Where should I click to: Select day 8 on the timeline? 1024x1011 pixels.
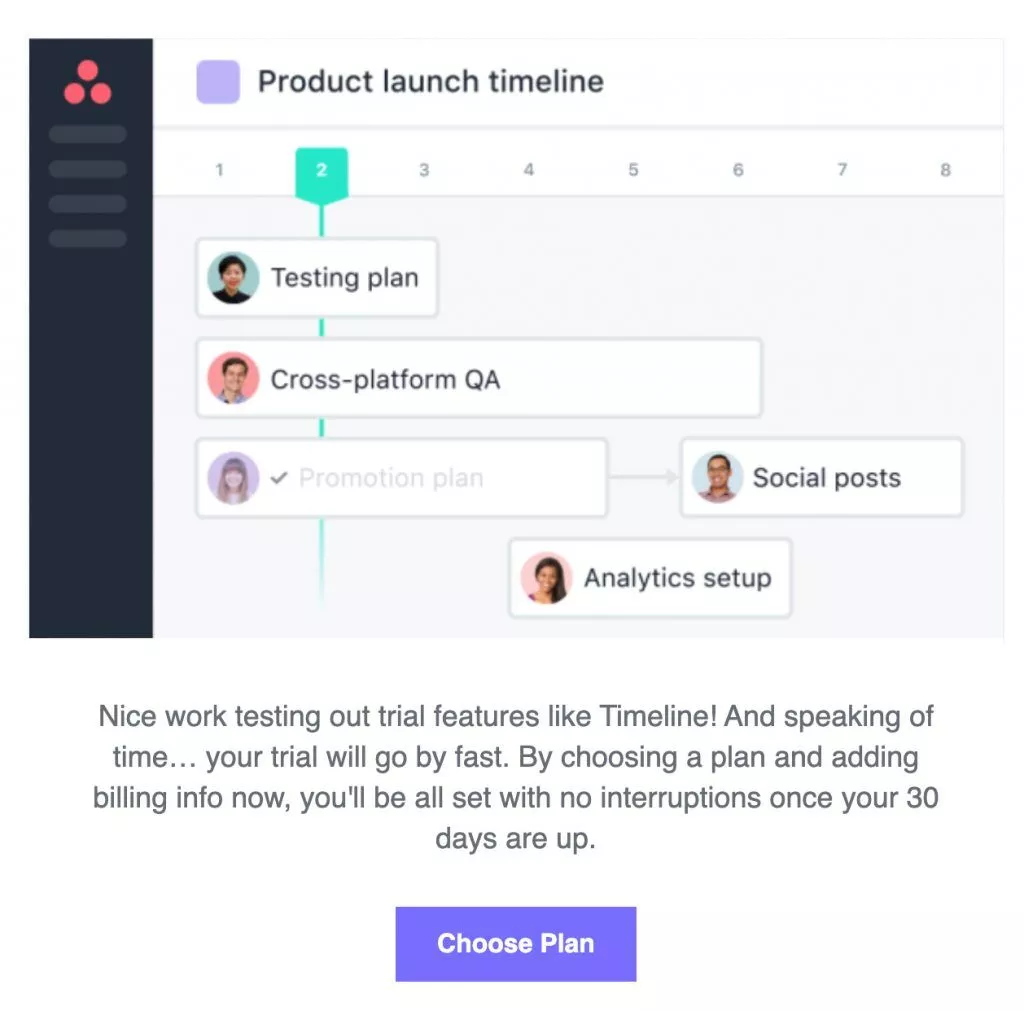point(945,170)
